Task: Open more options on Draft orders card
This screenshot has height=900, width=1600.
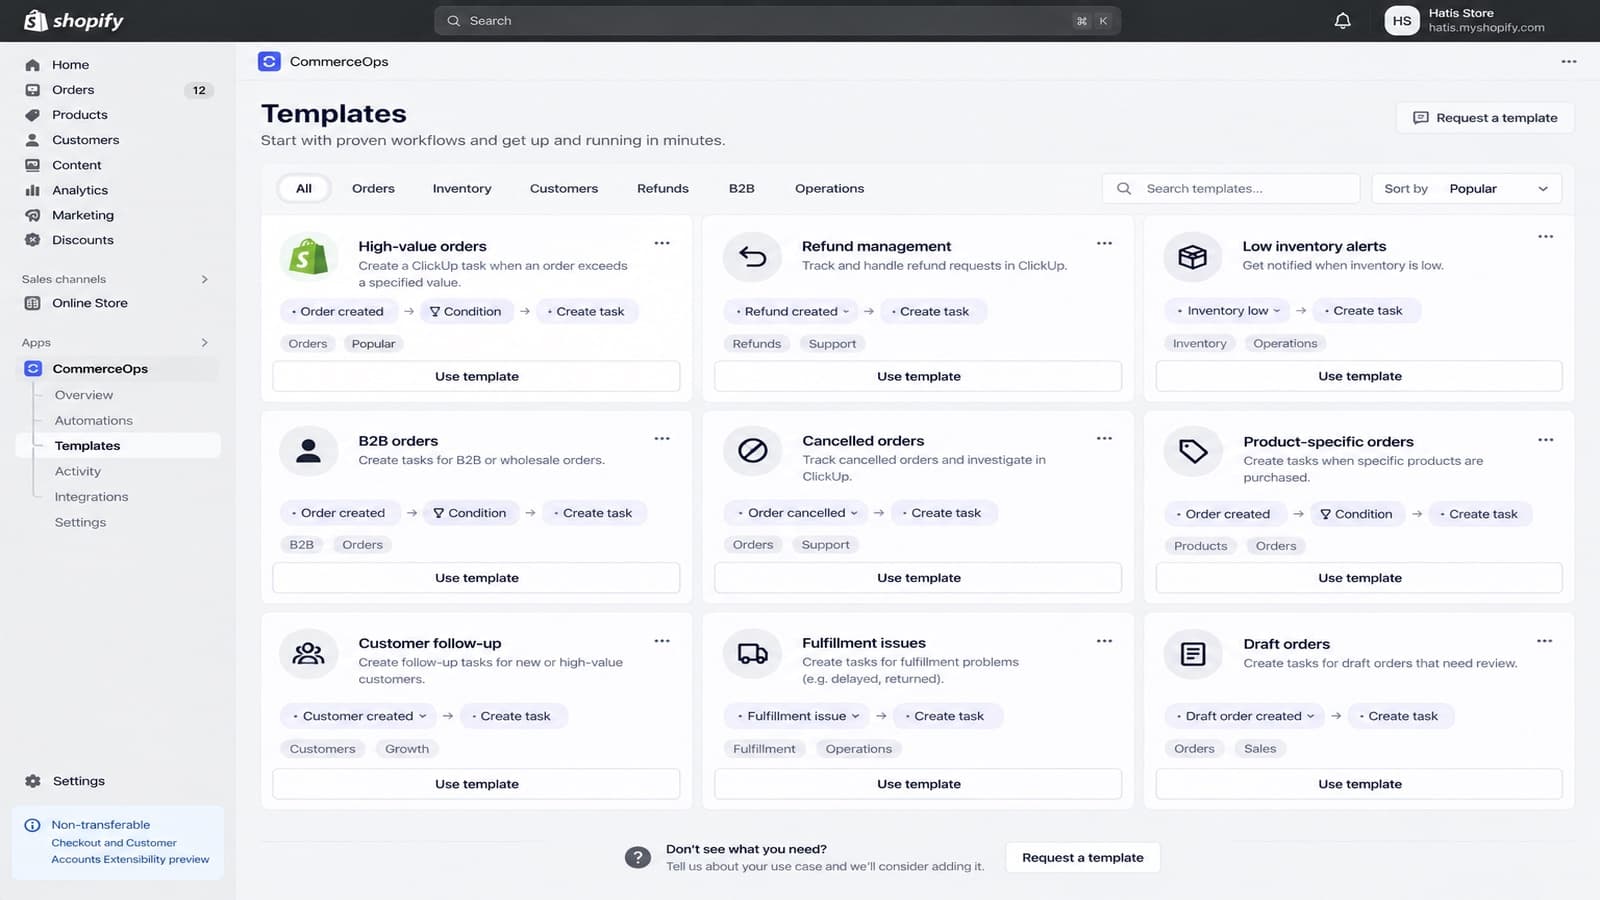Action: [x=1545, y=641]
